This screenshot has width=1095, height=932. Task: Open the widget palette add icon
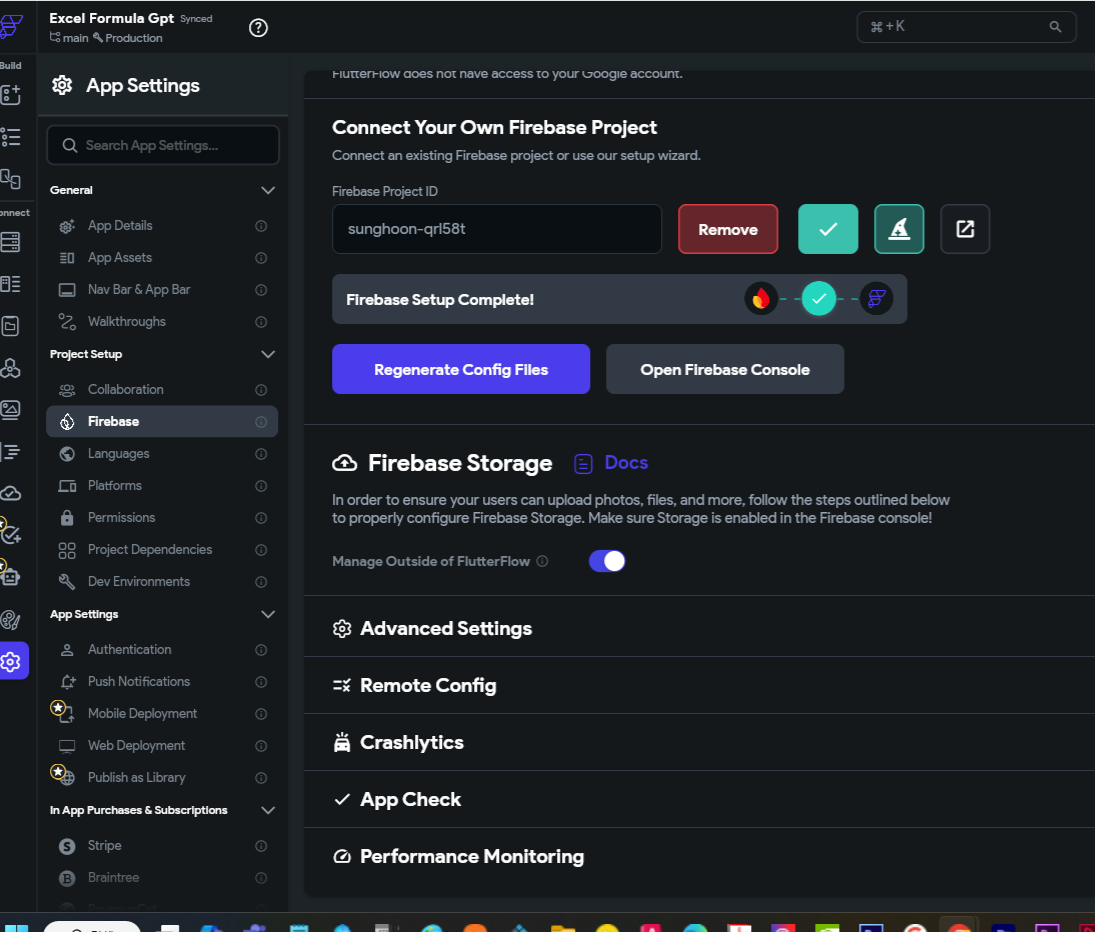(x=10, y=94)
